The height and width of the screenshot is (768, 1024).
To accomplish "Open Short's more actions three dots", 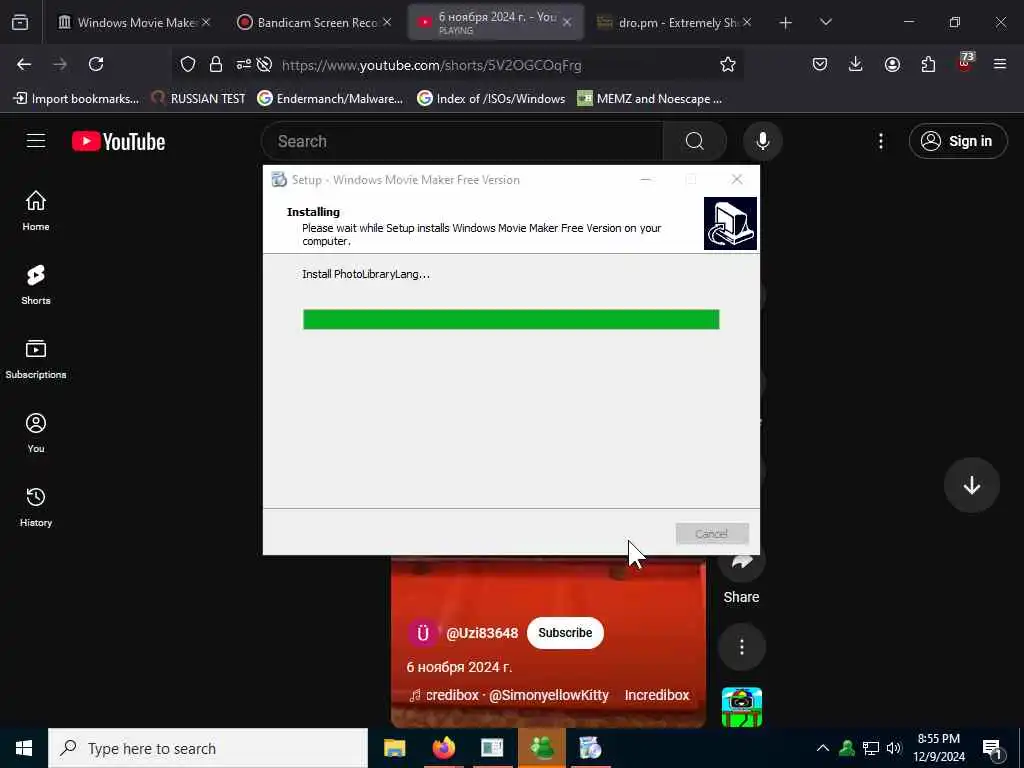I will [741, 647].
